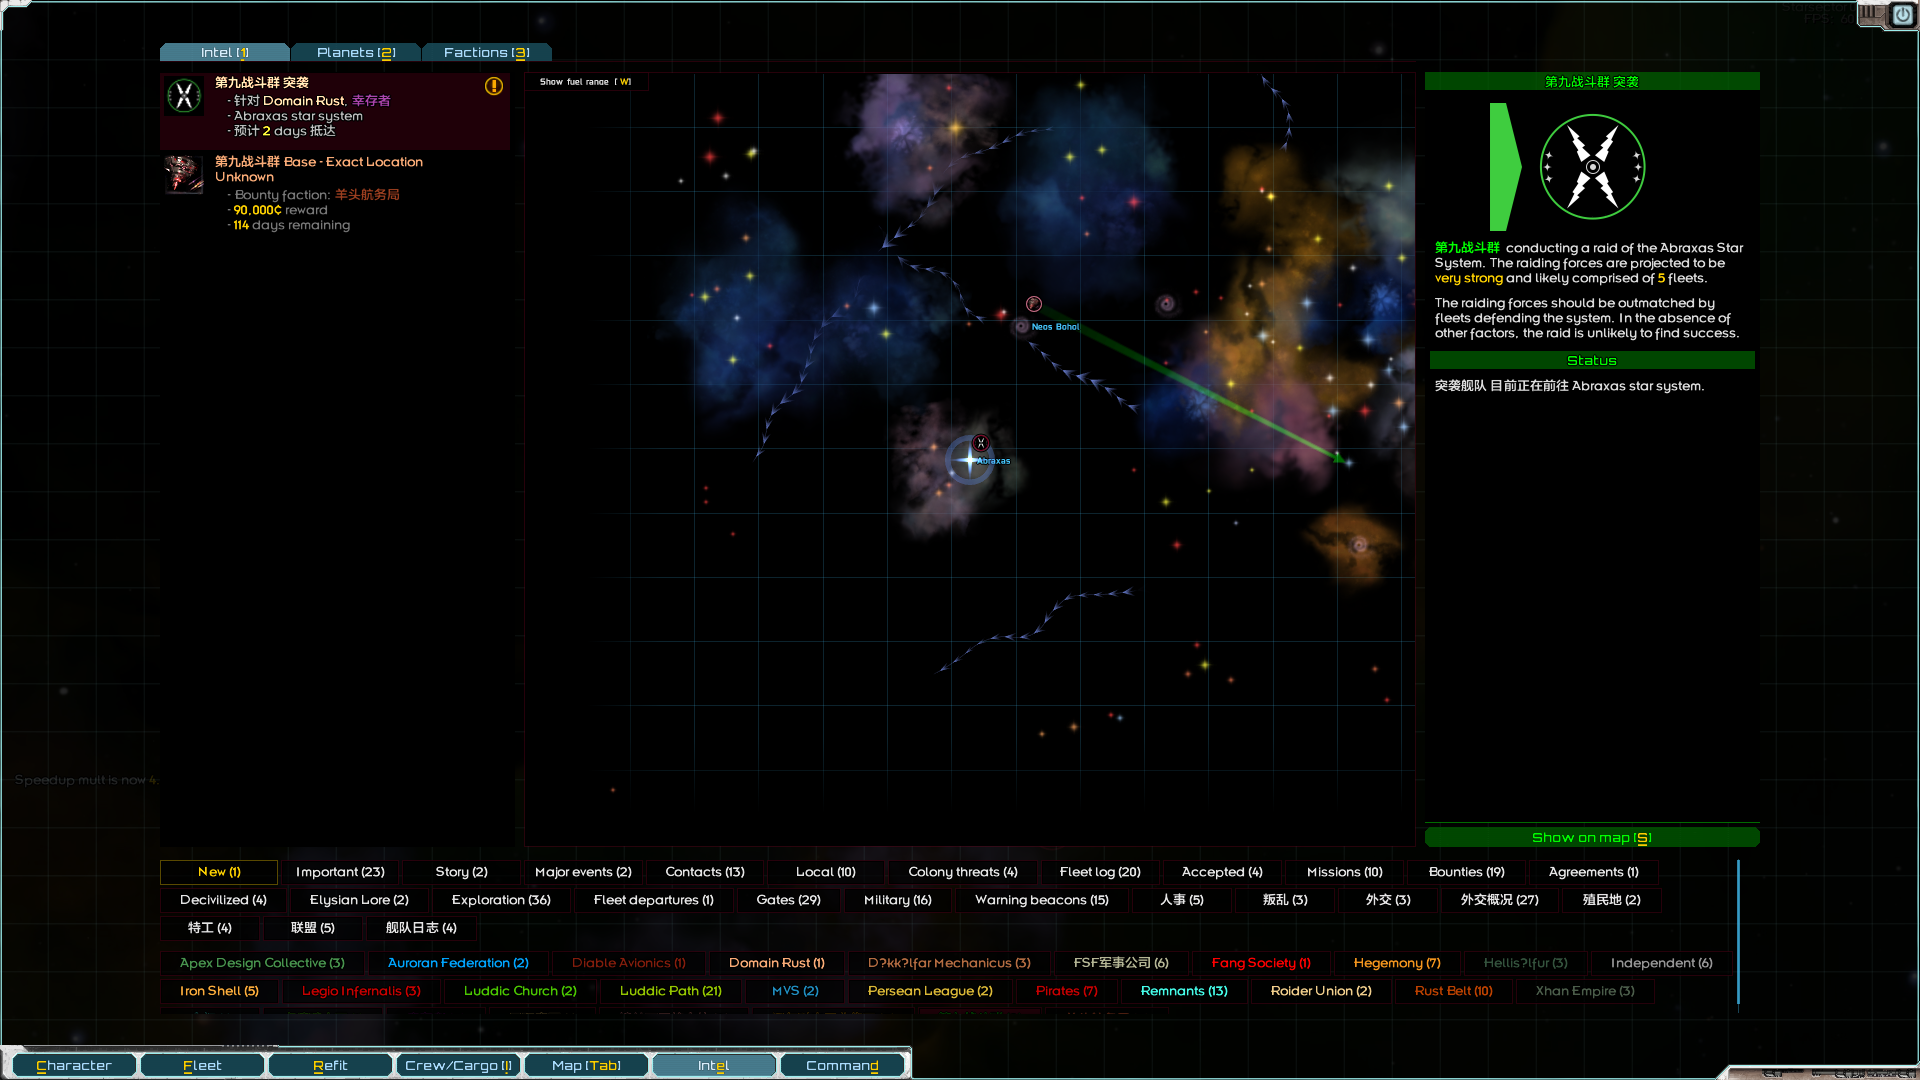Filter intel by Hegemony (7) faction
Image resolution: width=1920 pixels, height=1080 pixels.
[1397, 963]
